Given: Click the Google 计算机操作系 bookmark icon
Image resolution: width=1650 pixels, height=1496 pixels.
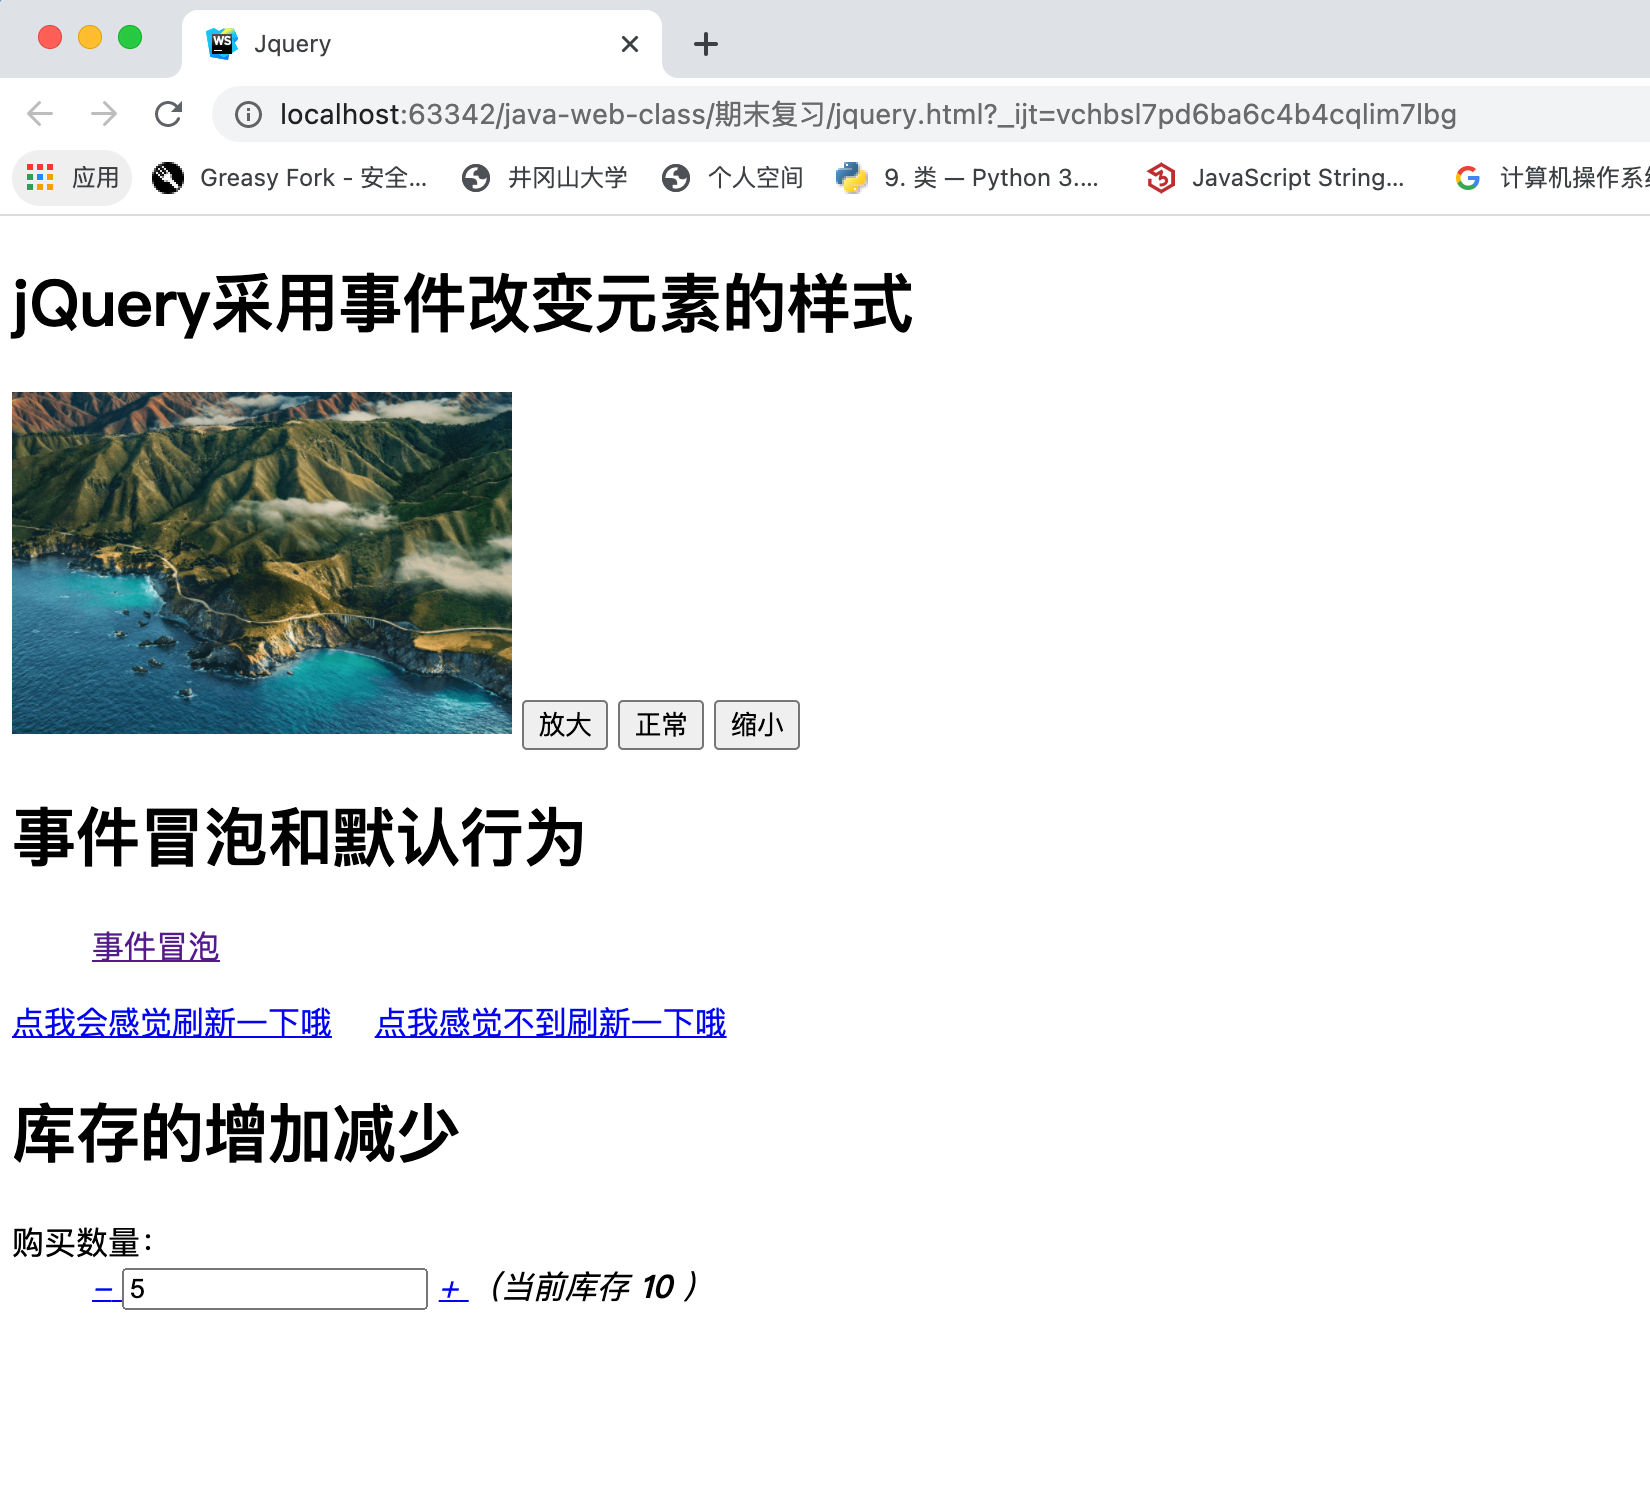Looking at the screenshot, I should pyautogui.click(x=1467, y=177).
